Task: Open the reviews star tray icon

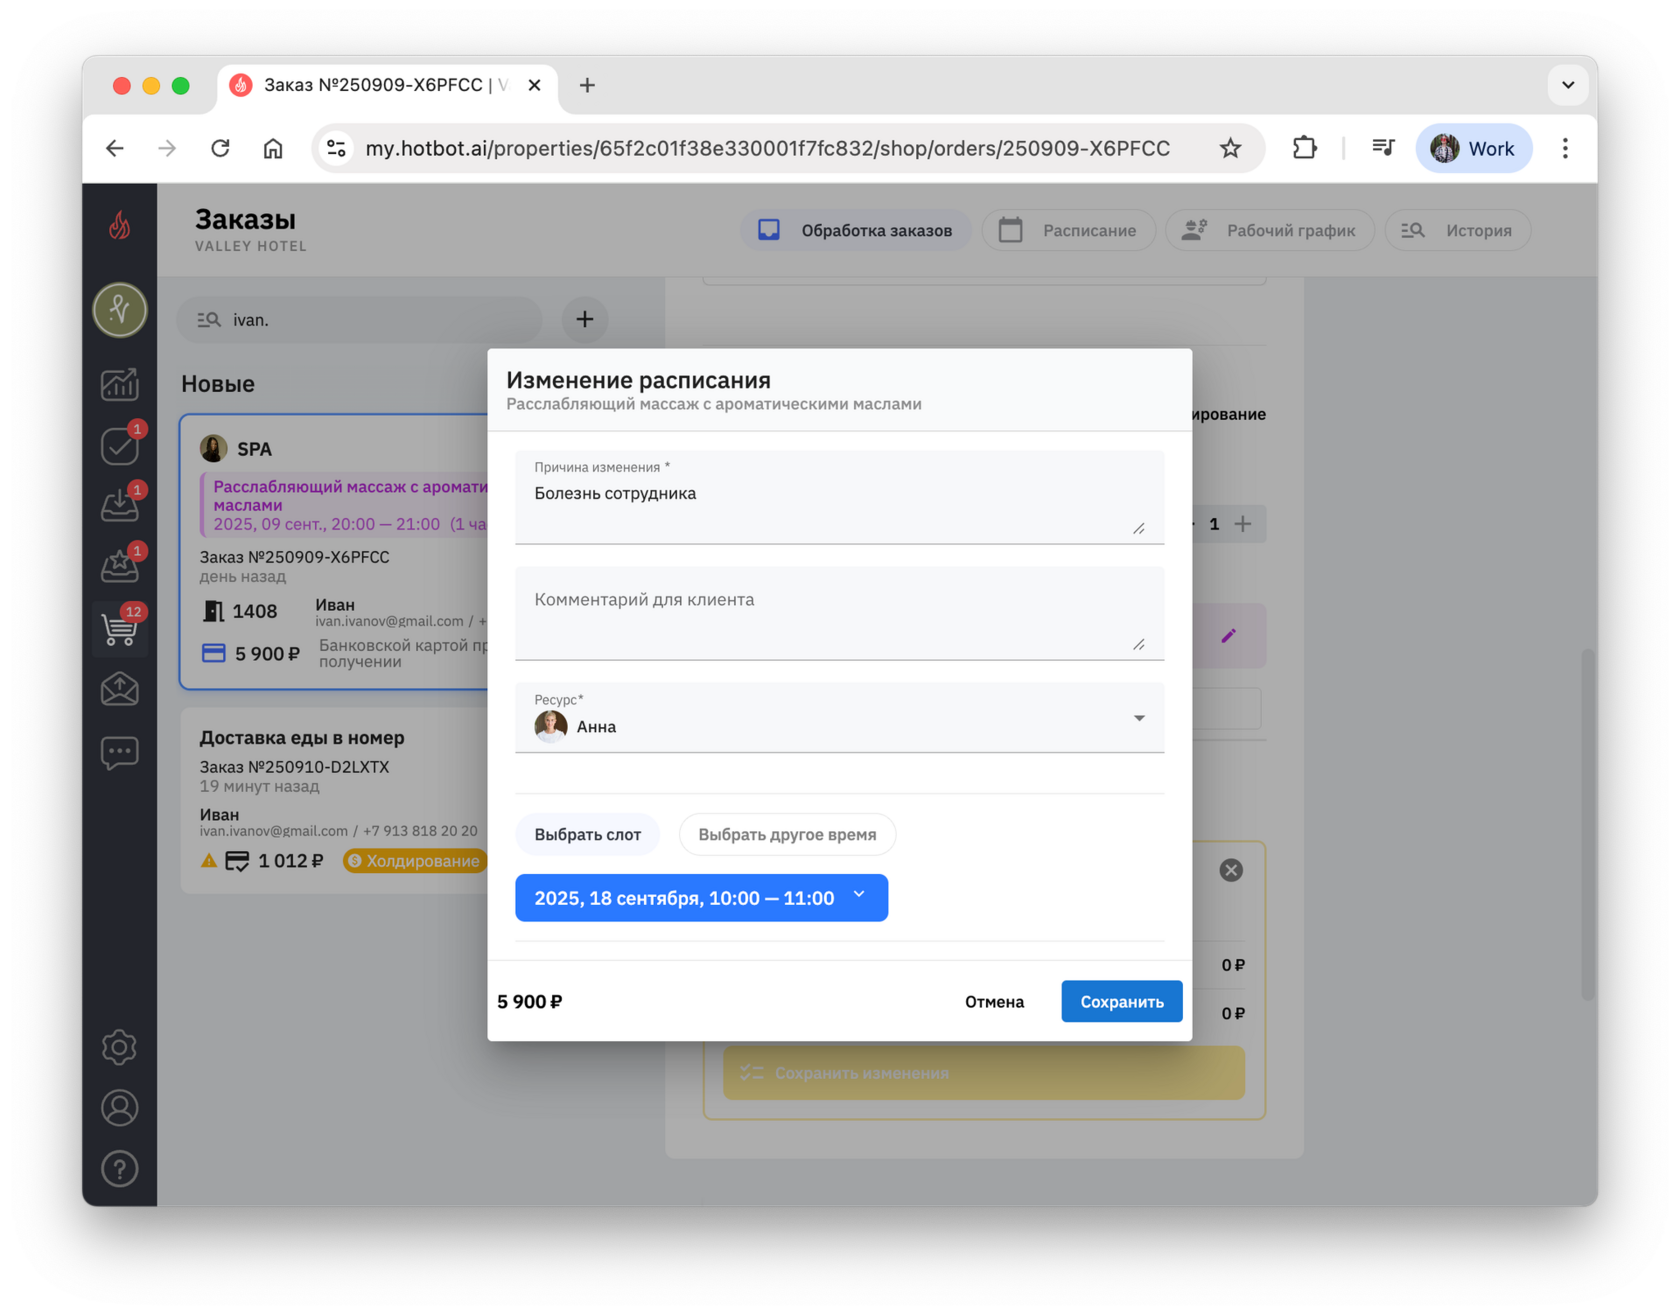Action: pyautogui.click(x=120, y=566)
